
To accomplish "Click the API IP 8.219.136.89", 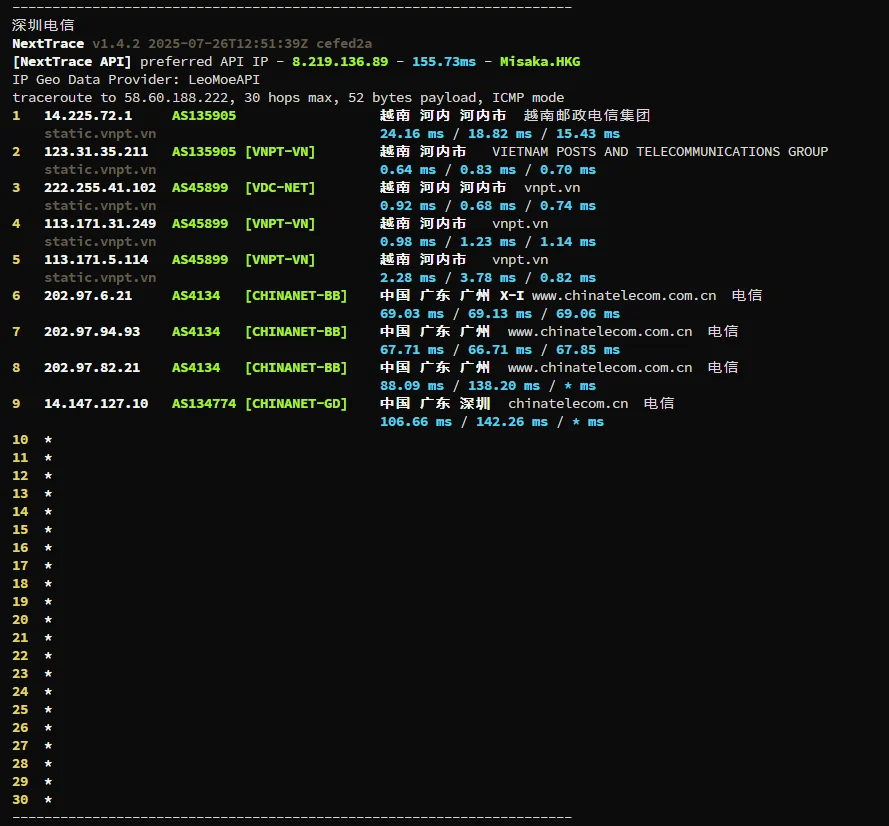I will click(340, 62).
